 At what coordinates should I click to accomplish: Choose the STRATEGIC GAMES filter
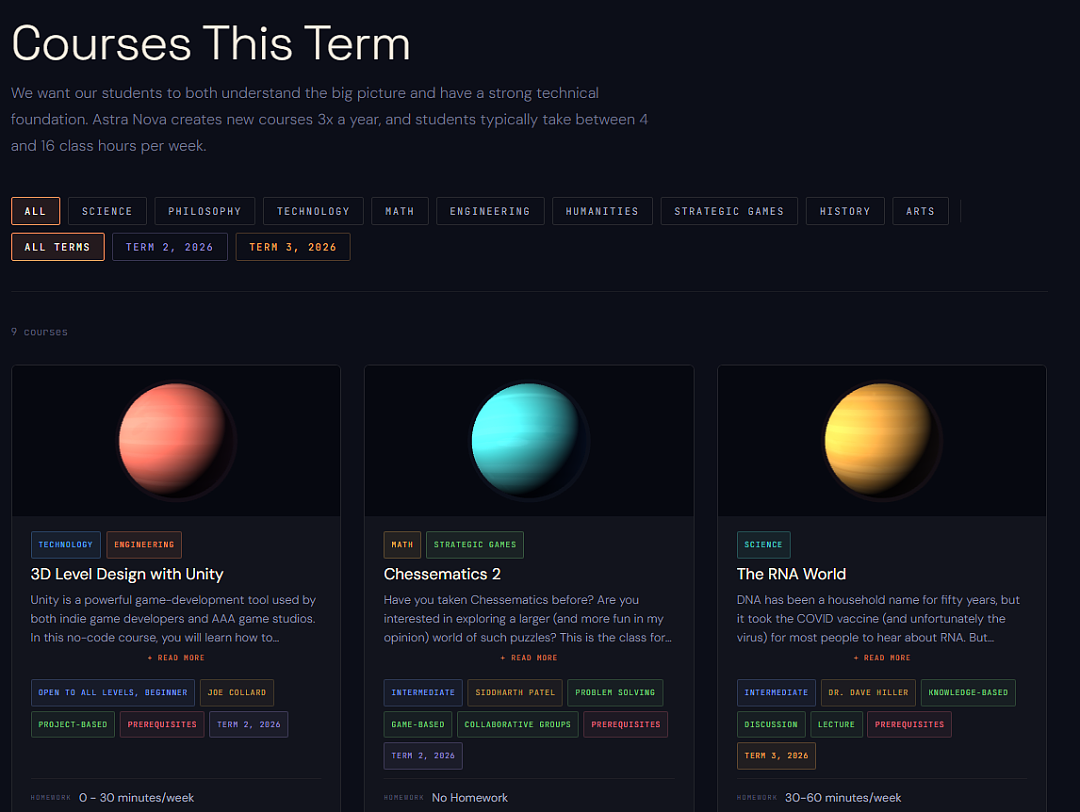pos(729,211)
